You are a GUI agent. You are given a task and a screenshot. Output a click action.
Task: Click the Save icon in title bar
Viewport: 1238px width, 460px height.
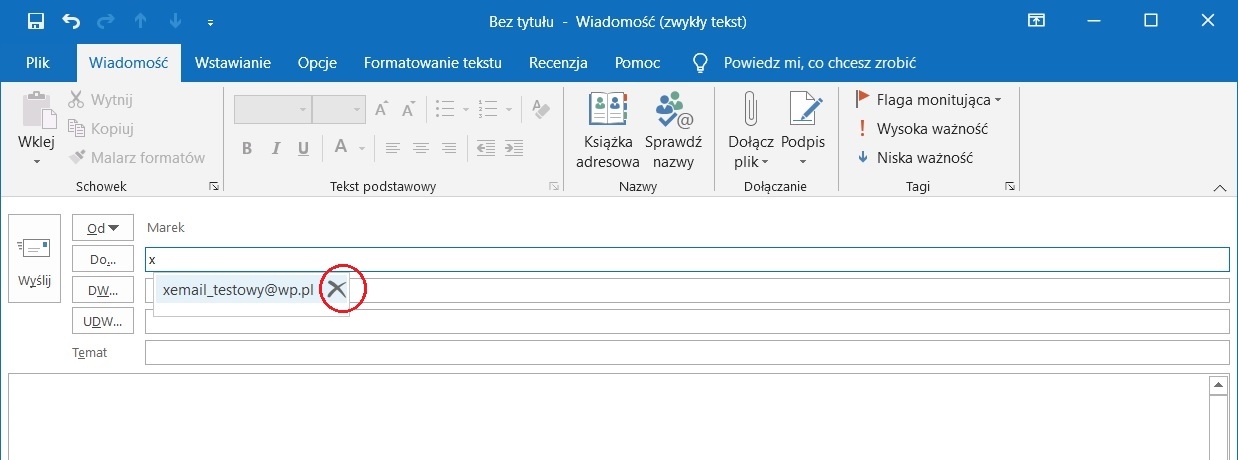pos(36,21)
